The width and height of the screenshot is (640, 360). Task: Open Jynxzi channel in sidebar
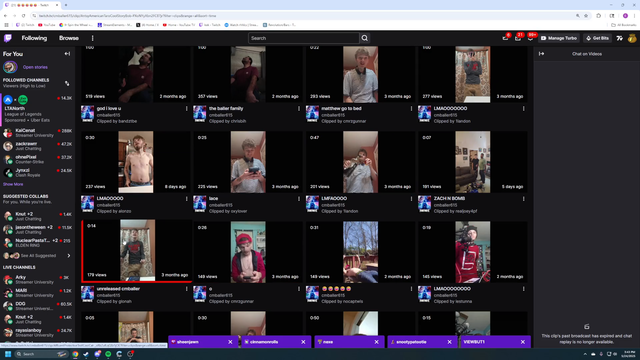coord(38,172)
